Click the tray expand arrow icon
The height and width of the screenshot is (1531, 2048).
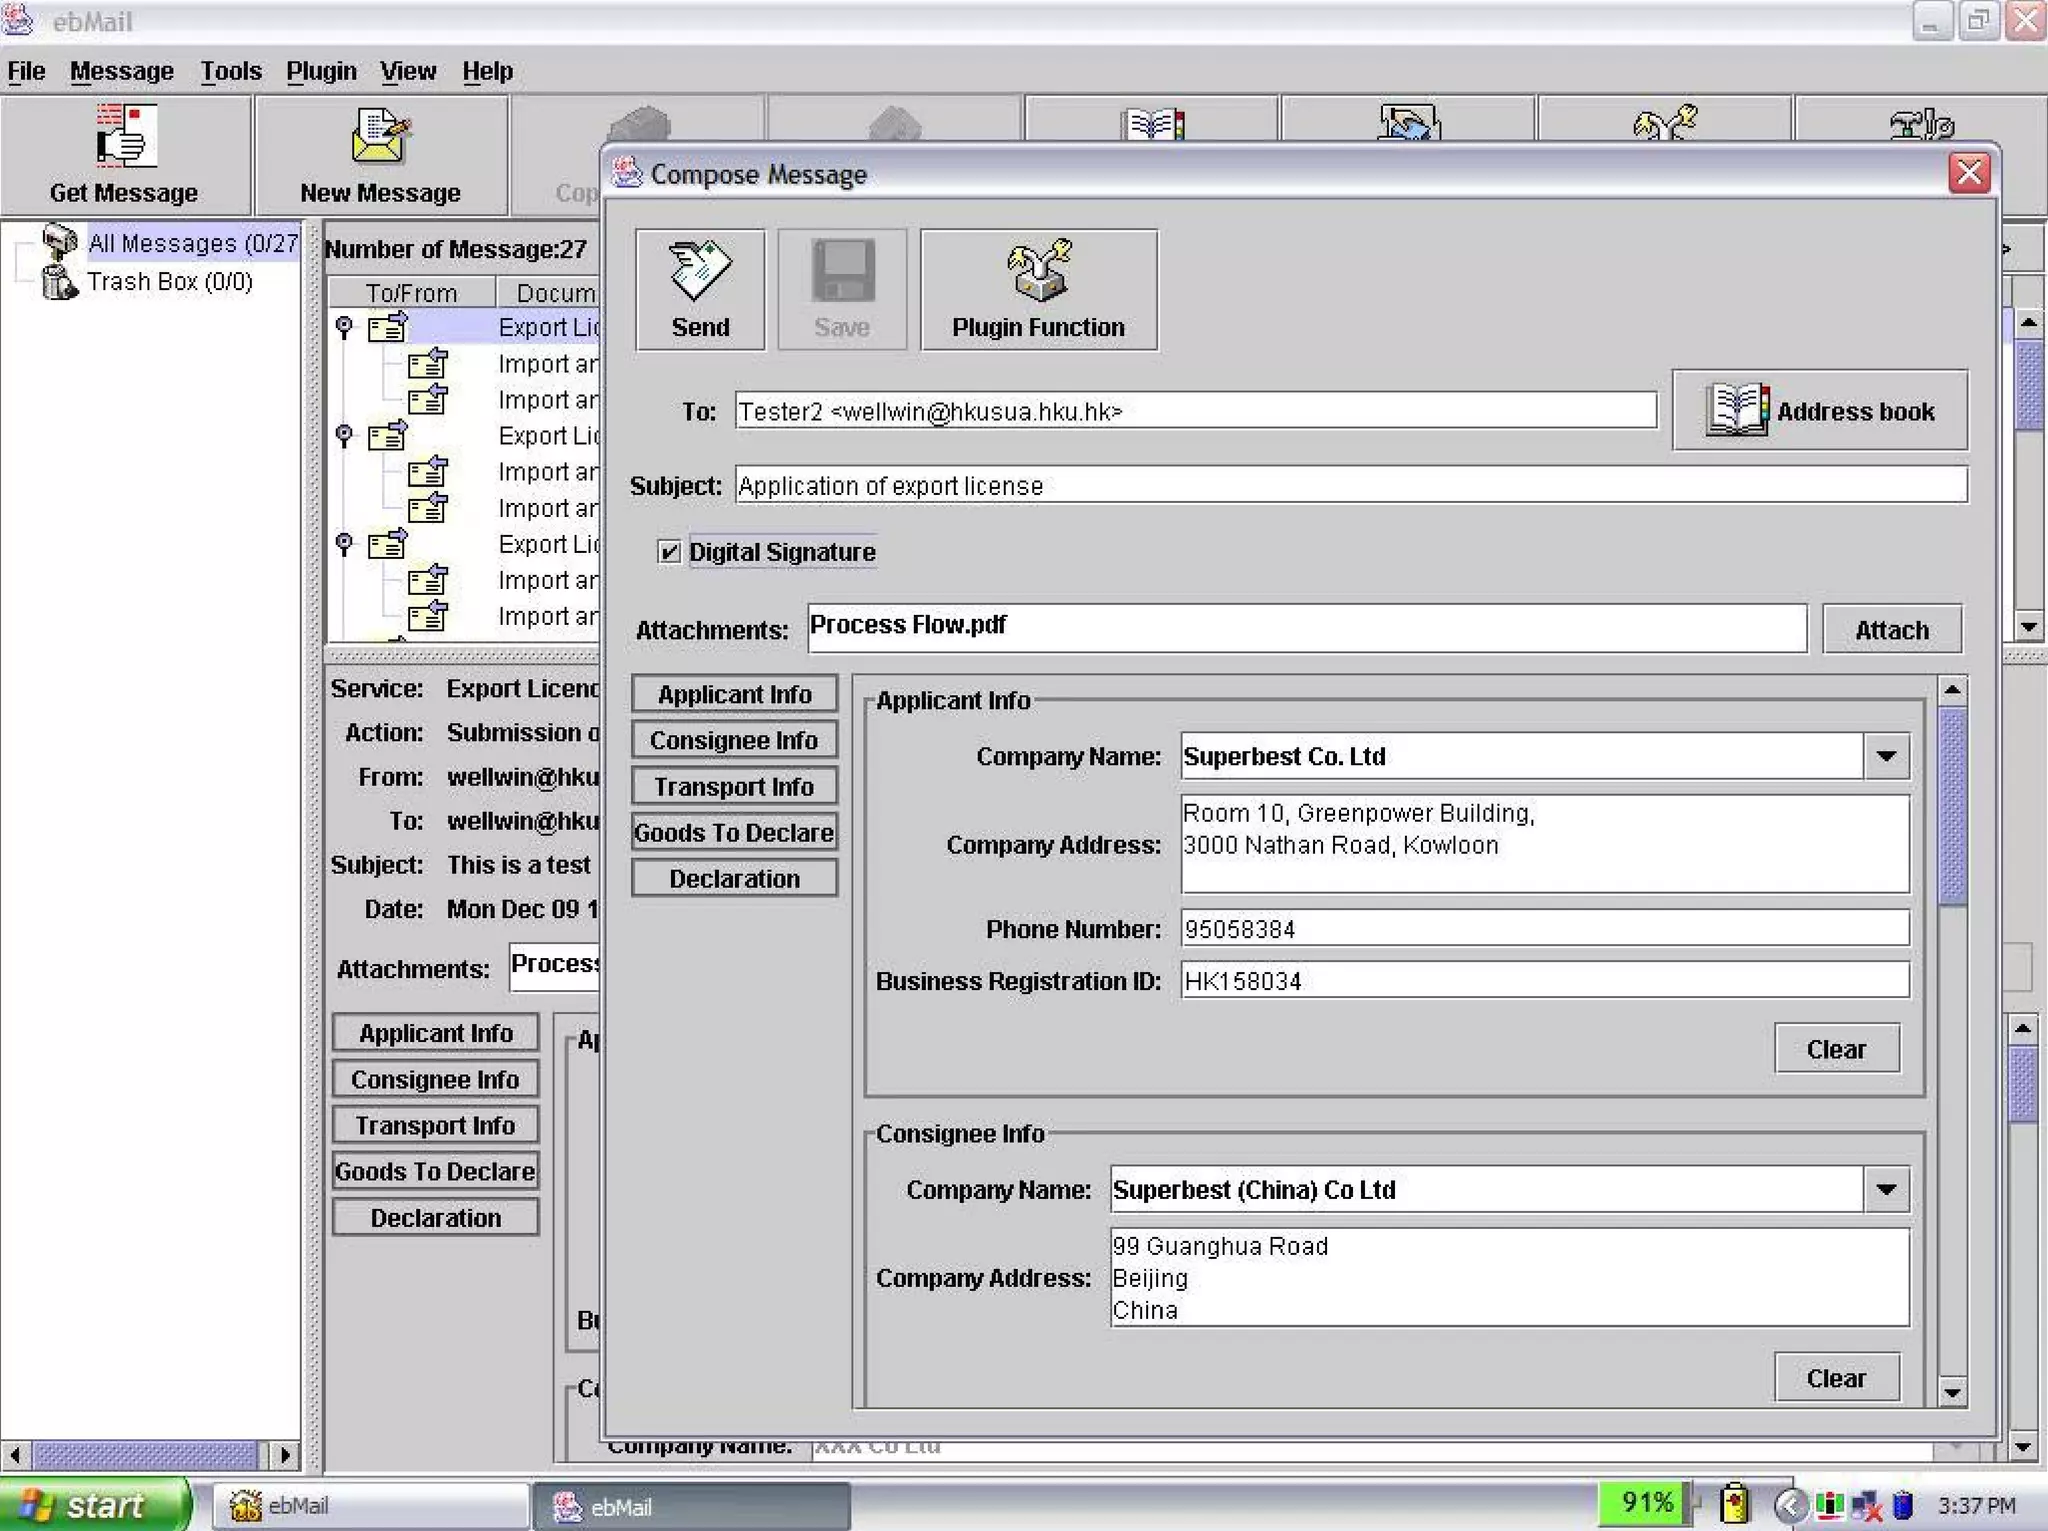click(1790, 1505)
